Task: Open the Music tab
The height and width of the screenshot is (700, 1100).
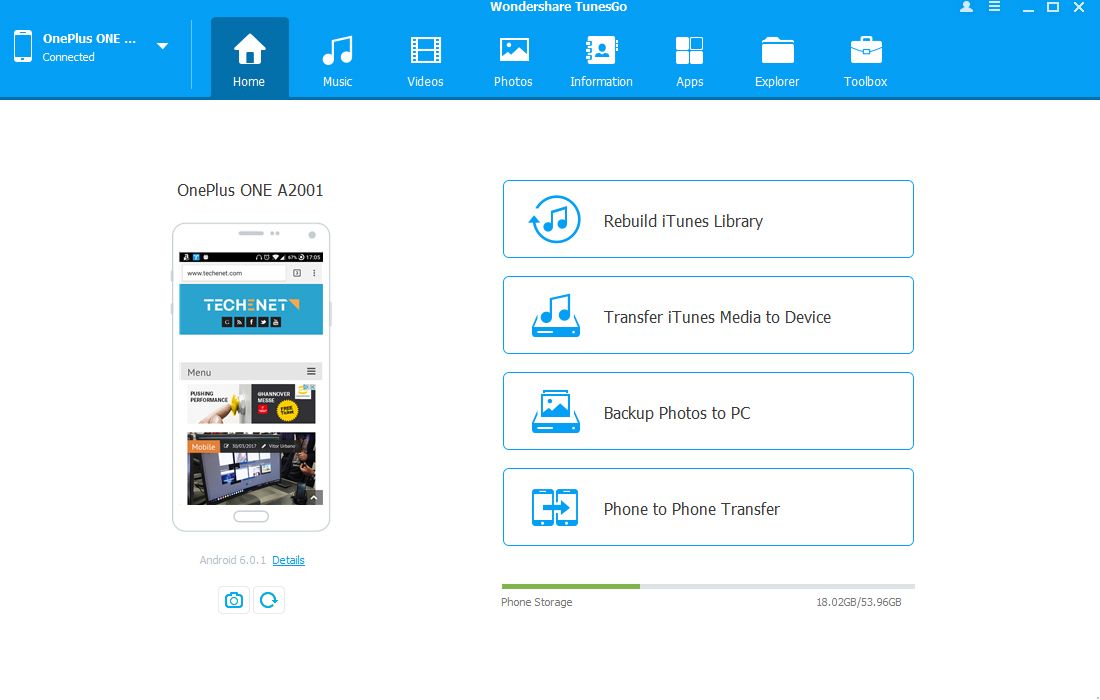Action: [x=337, y=59]
